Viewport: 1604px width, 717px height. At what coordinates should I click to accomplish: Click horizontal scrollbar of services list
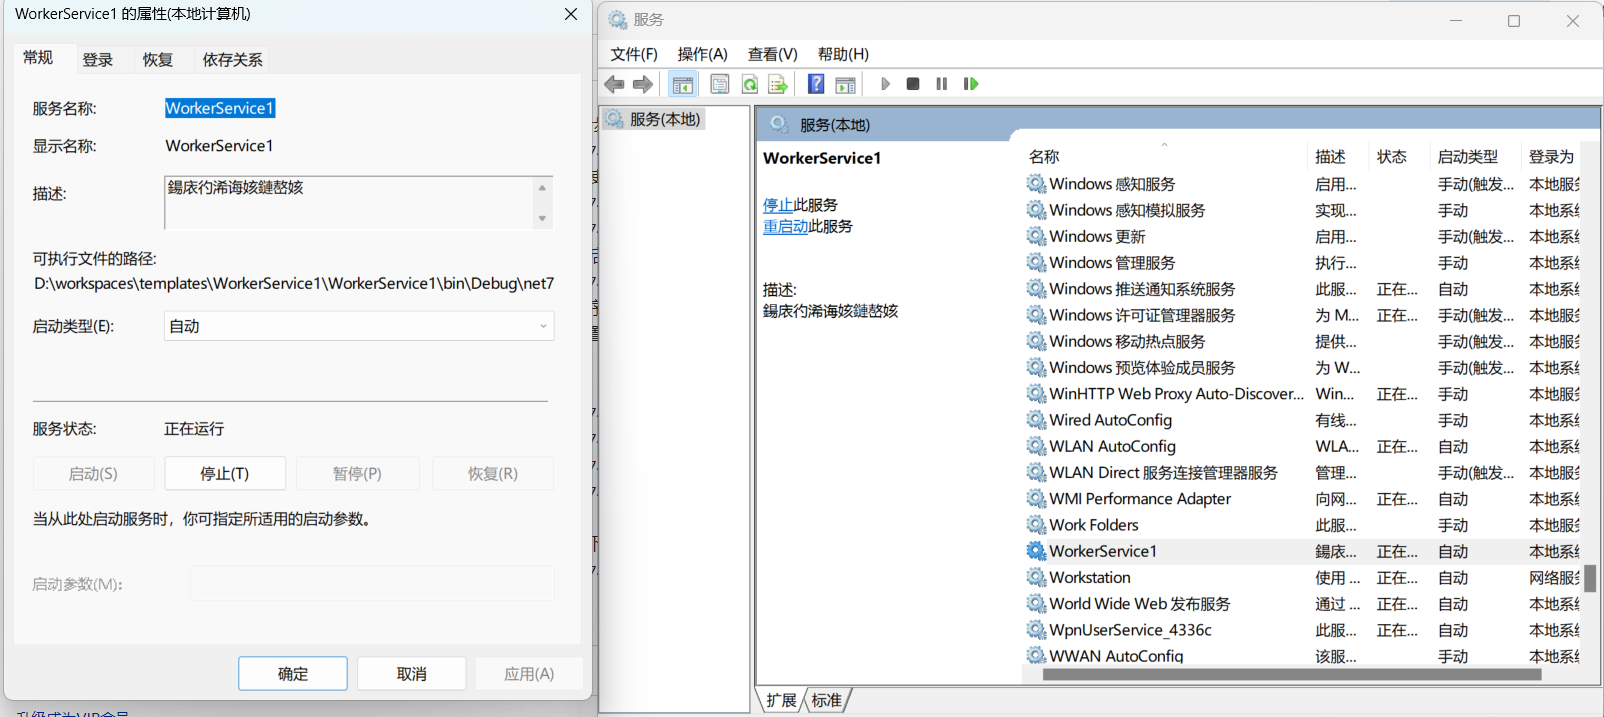[1292, 674]
